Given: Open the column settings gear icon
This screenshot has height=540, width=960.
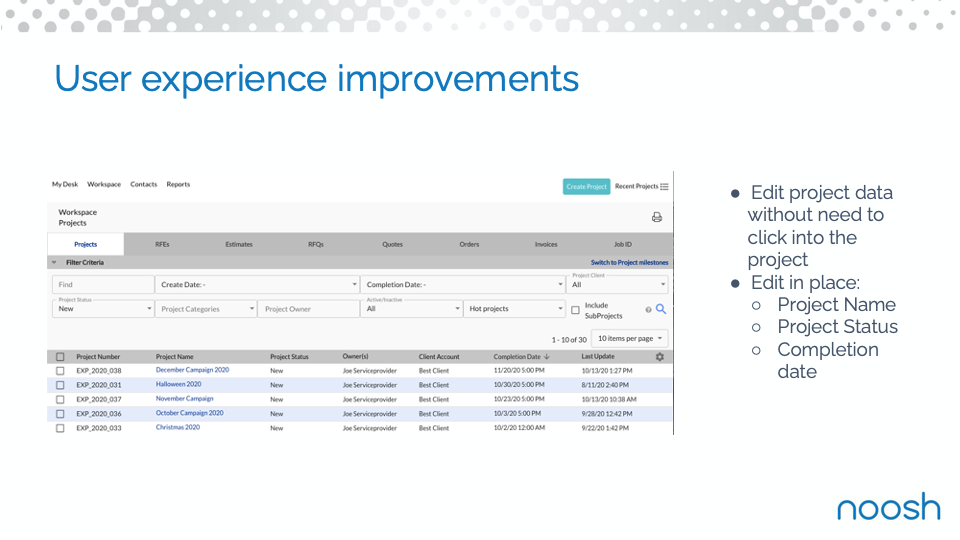Looking at the screenshot, I should tap(659, 357).
